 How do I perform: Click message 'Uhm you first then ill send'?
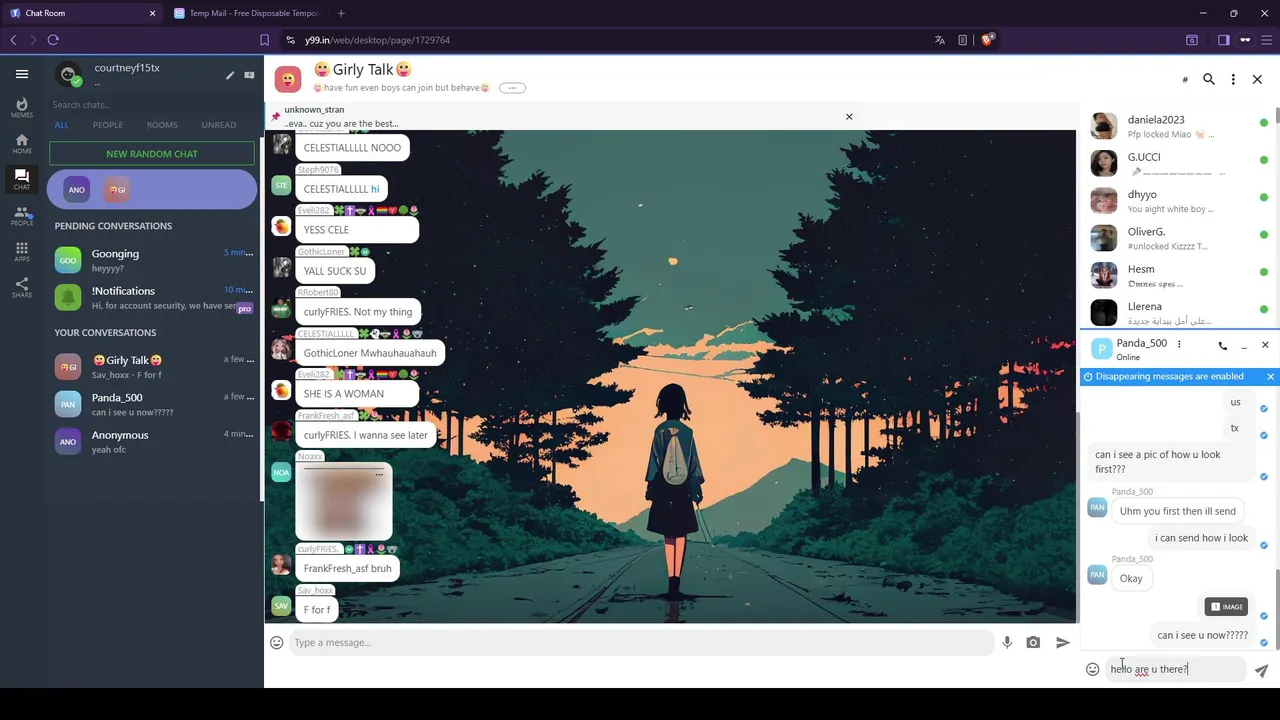click(1178, 511)
